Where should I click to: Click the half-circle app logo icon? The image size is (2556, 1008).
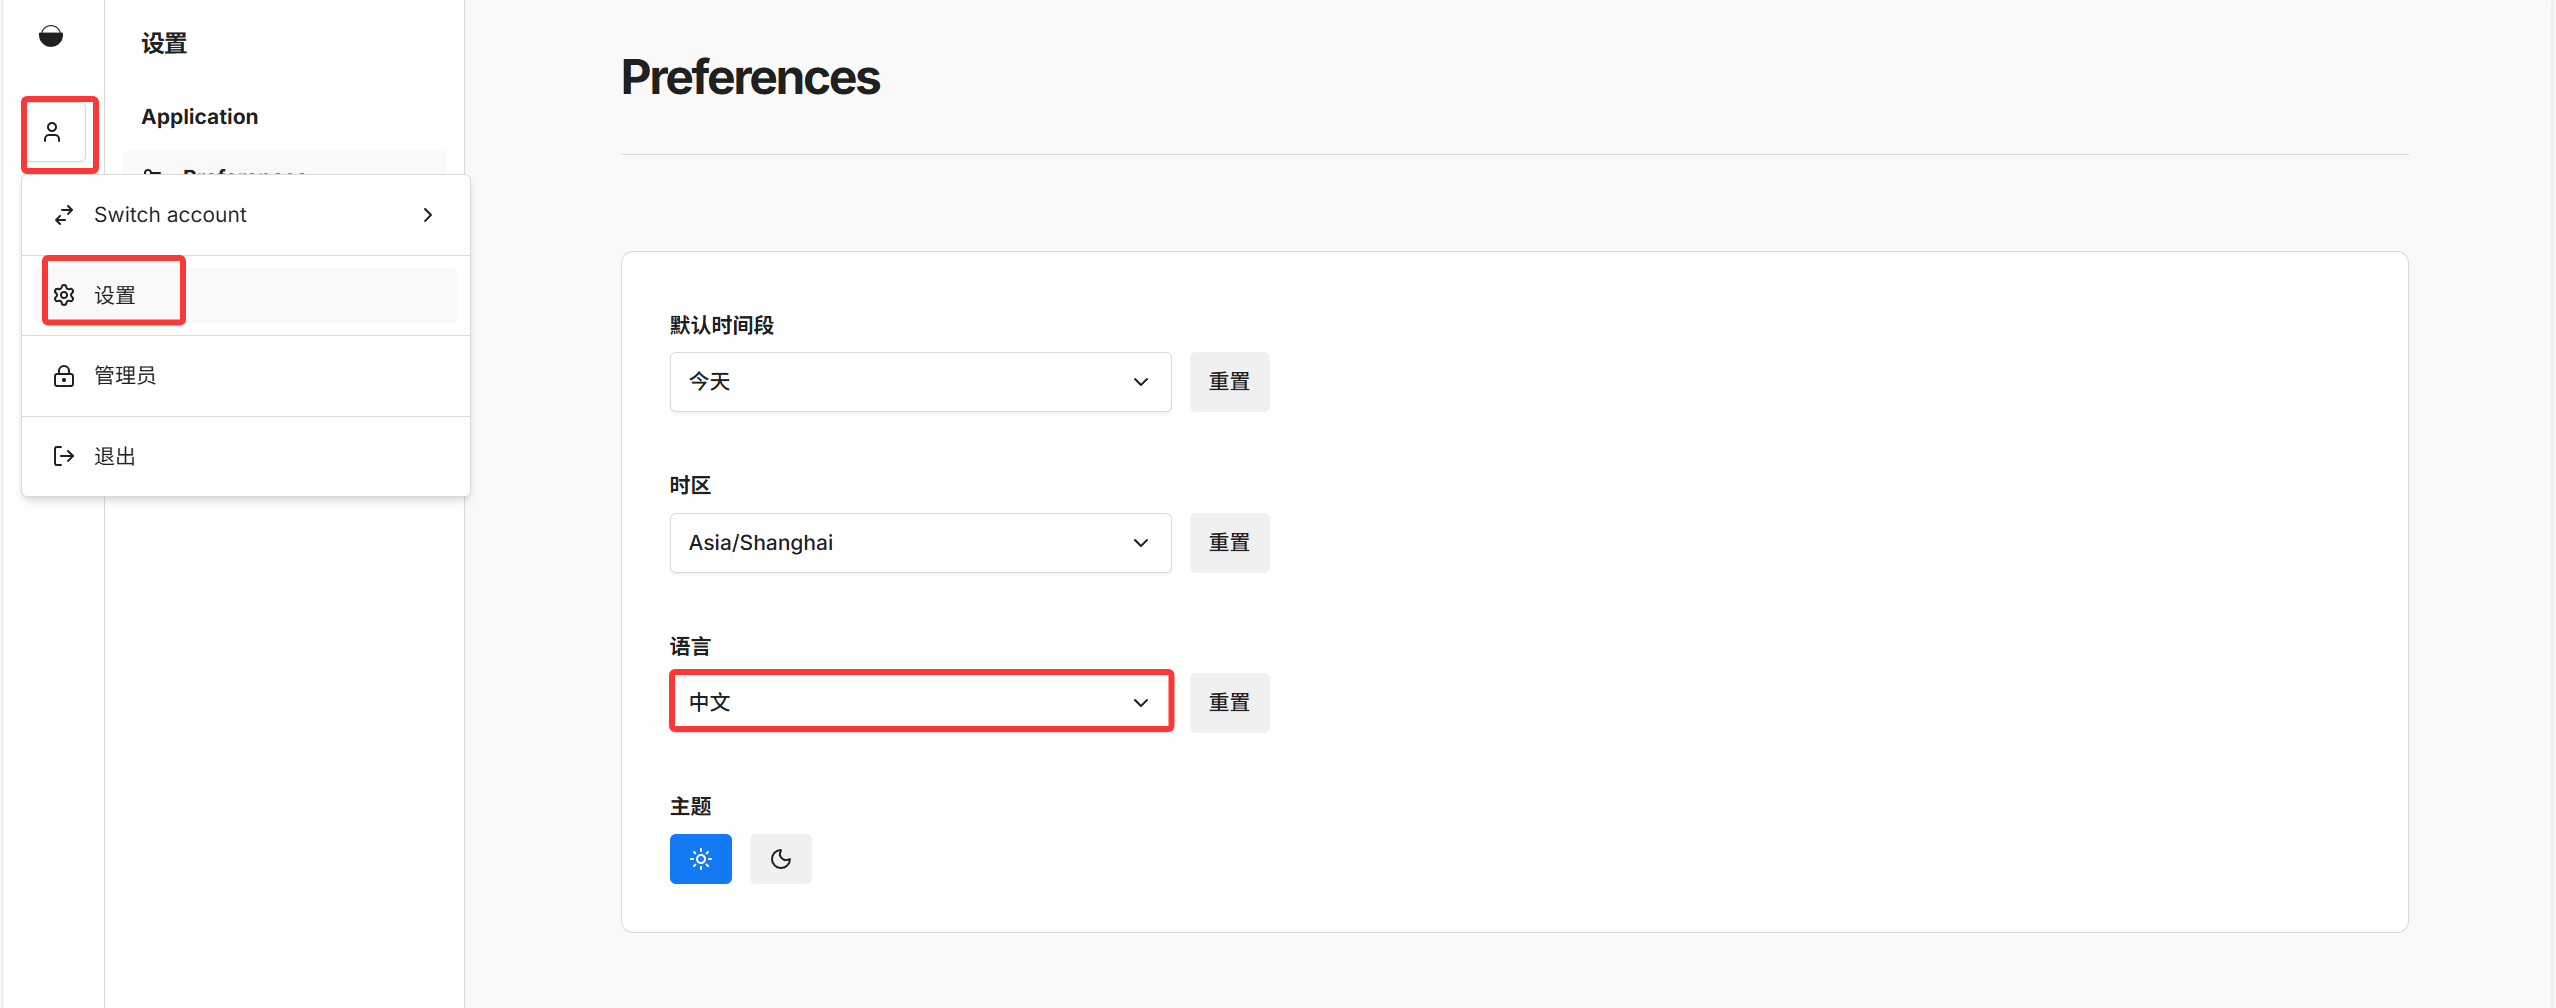pos(51,37)
